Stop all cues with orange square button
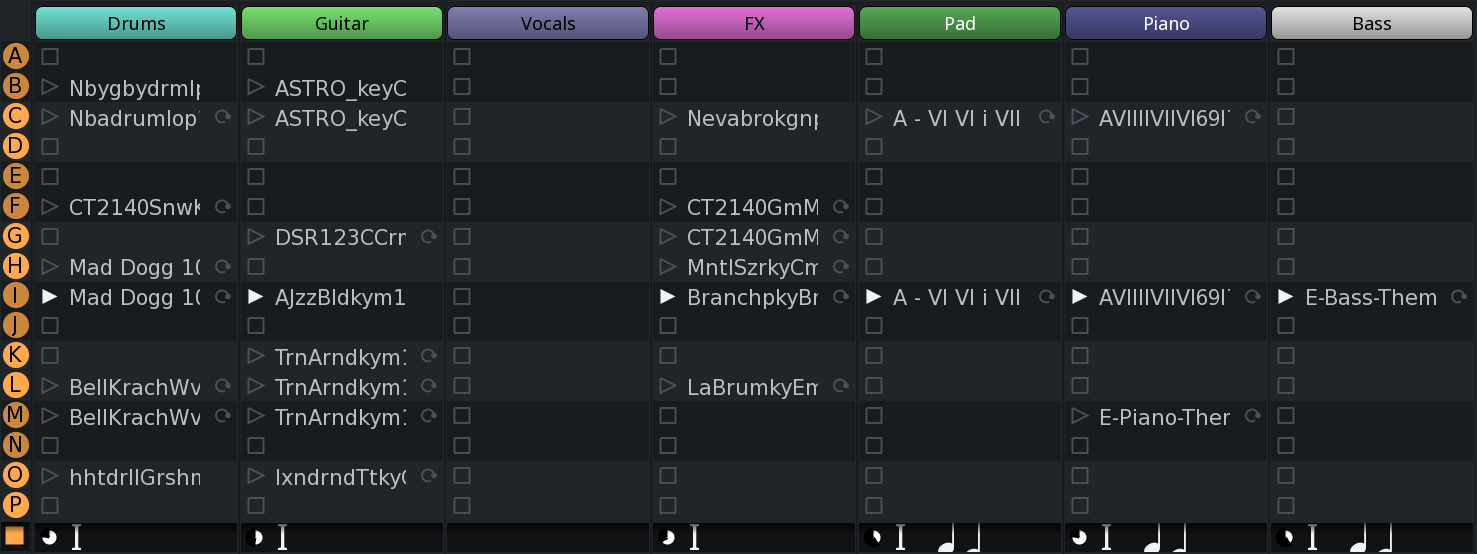Image resolution: width=1477 pixels, height=554 pixels. point(15,536)
